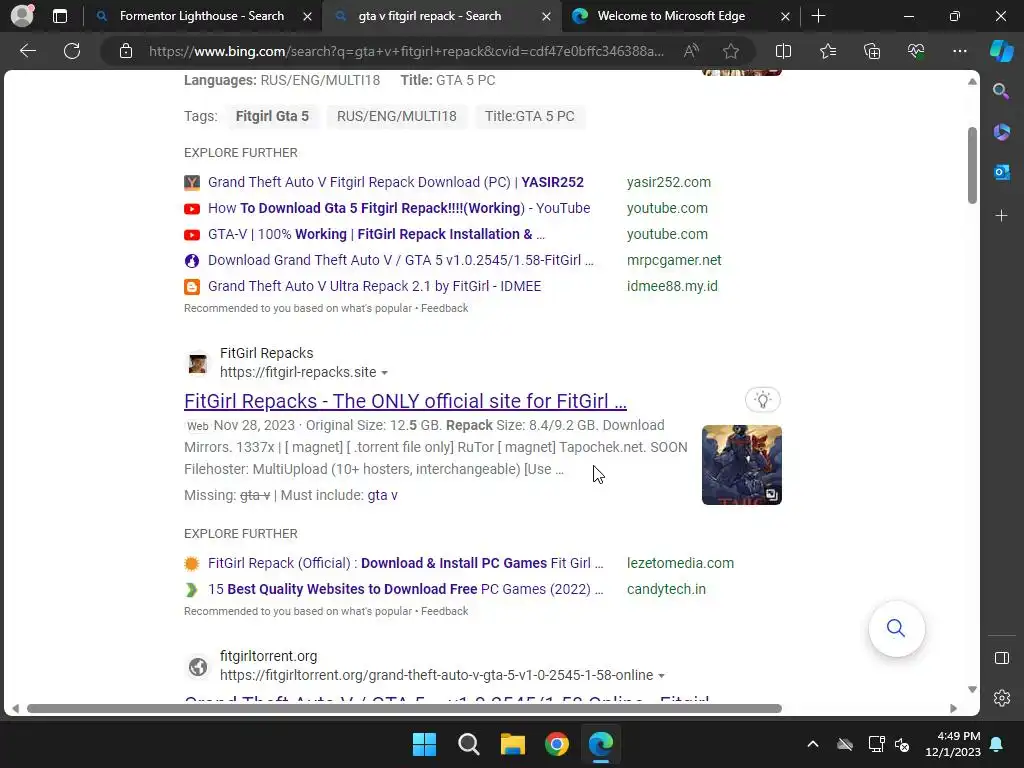Viewport: 1024px width, 768px height.
Task: Launch Google Chrome from the taskbar
Action: tap(556, 744)
